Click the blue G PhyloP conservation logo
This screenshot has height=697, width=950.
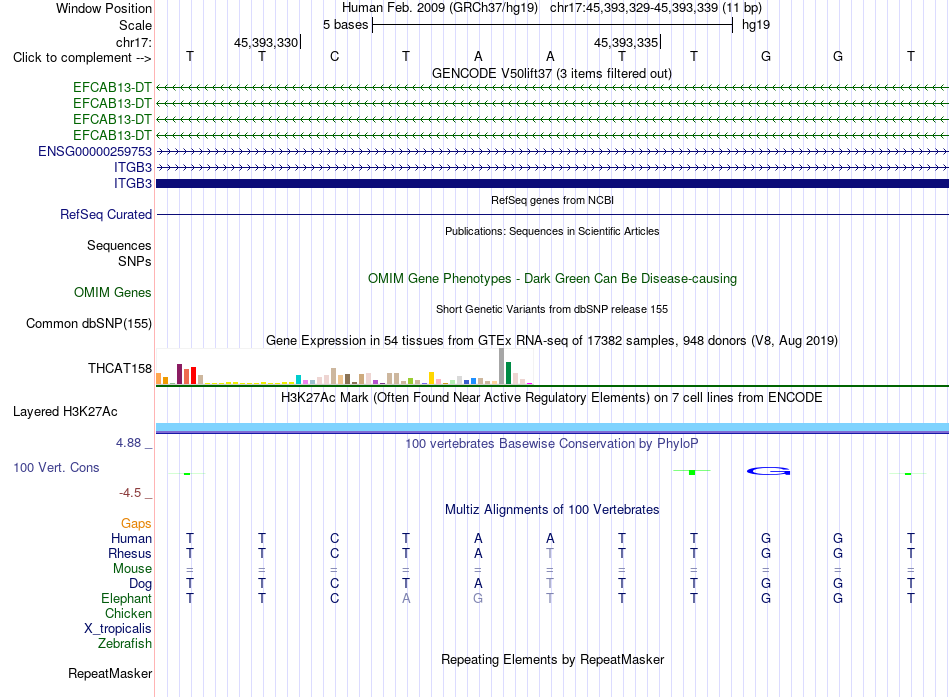(768, 471)
